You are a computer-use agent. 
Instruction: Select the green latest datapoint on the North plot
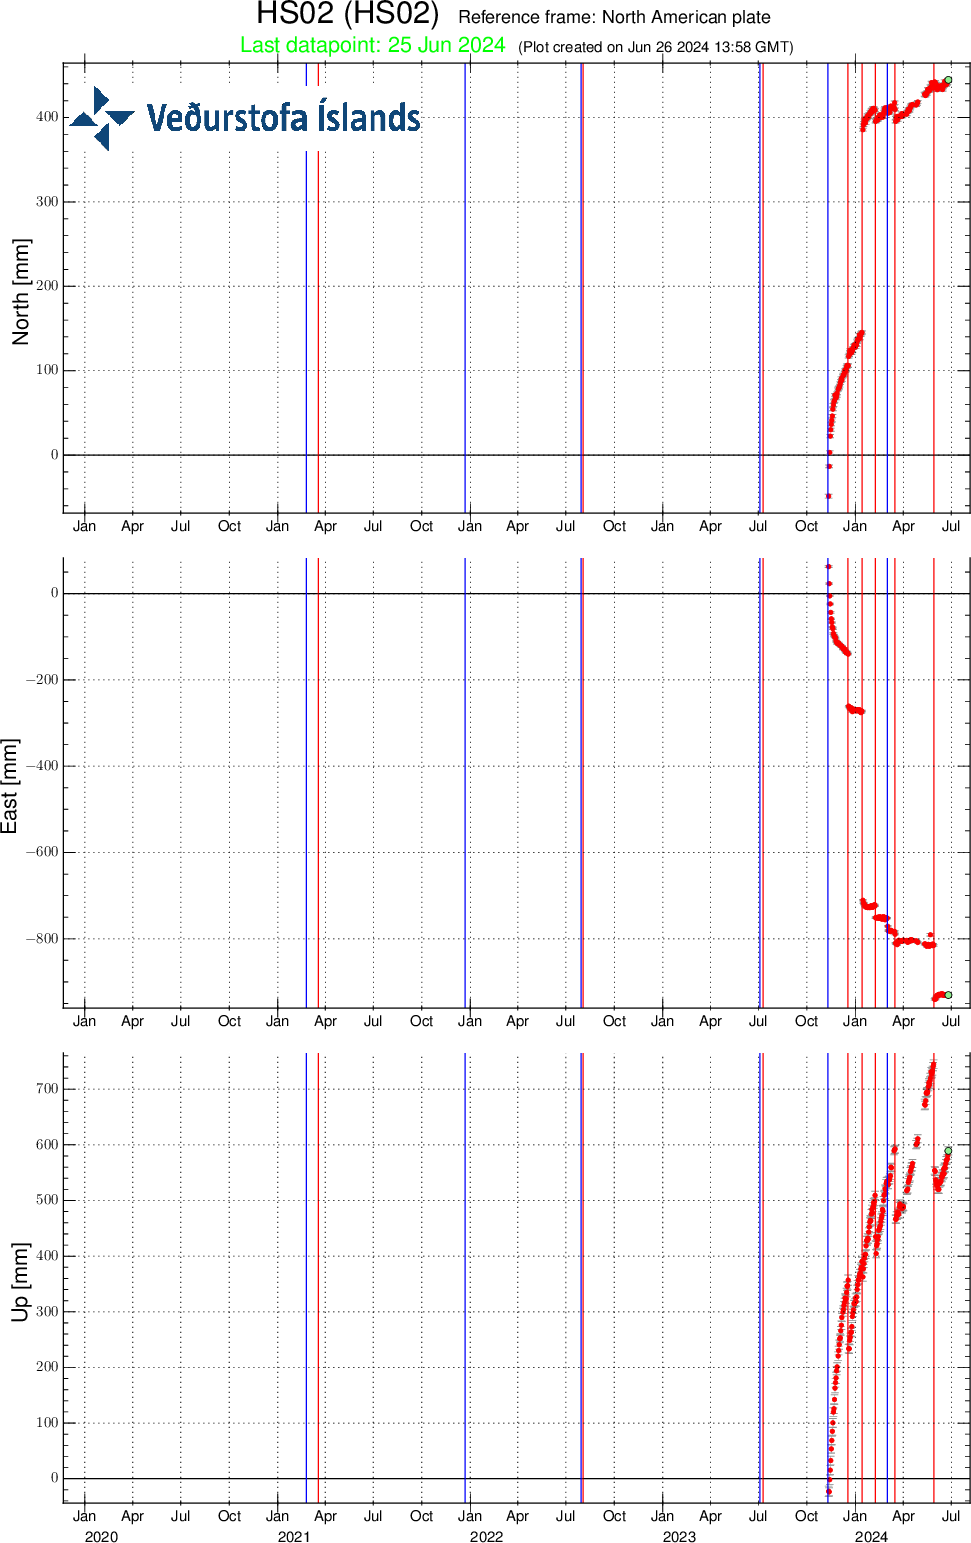click(949, 80)
